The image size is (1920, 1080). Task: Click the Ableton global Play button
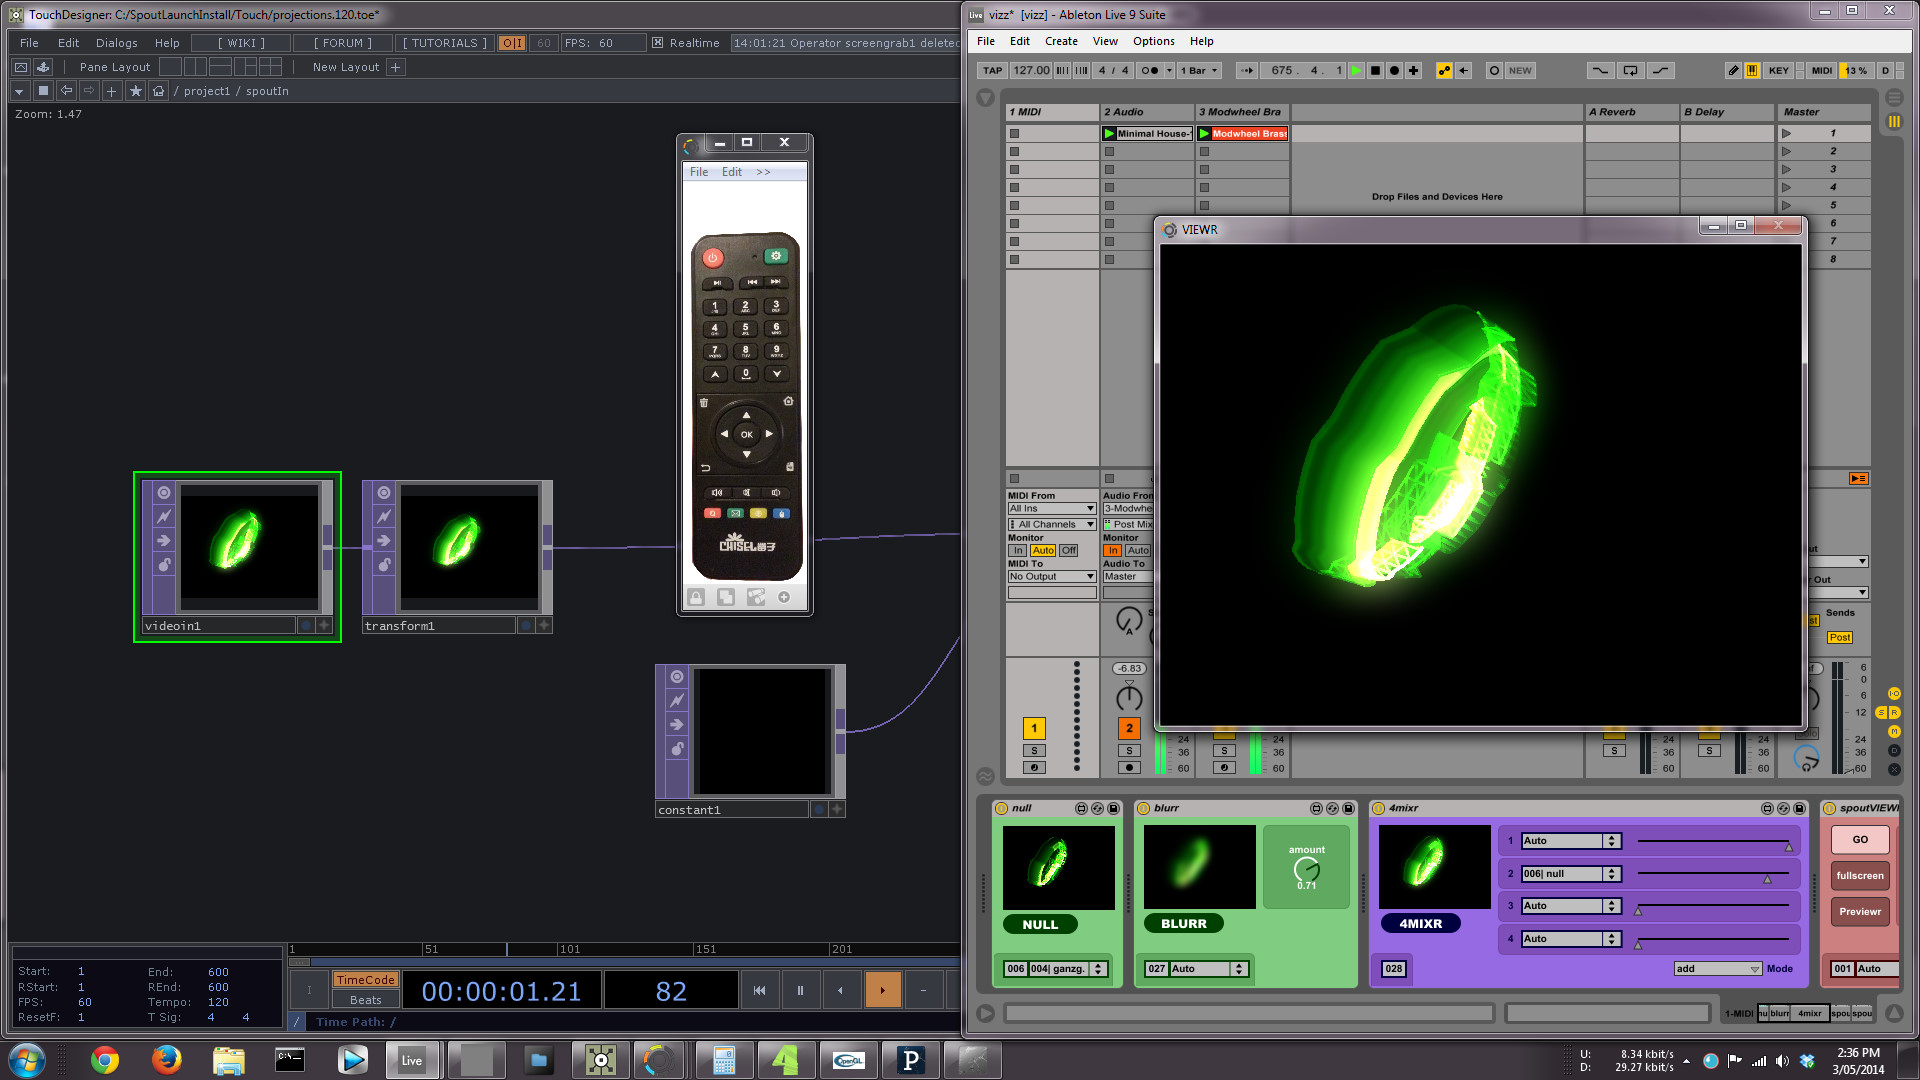pyautogui.click(x=1356, y=71)
